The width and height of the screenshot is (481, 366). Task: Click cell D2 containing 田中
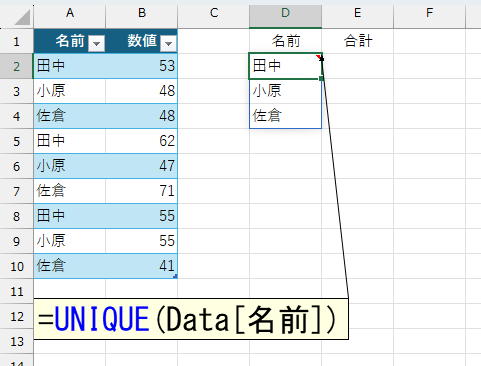coord(285,66)
